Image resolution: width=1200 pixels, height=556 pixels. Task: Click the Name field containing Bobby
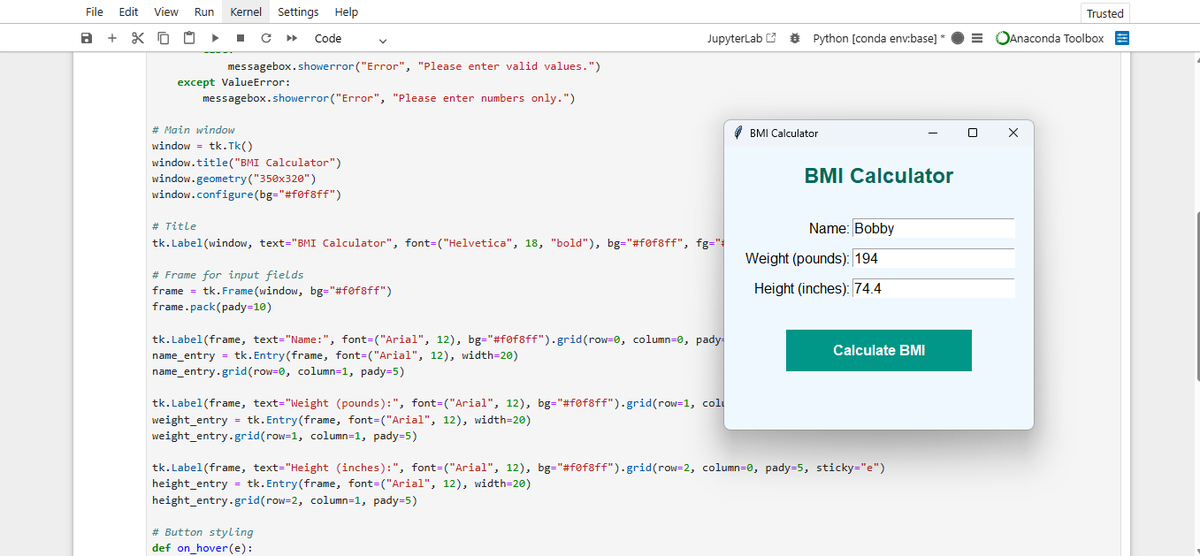coord(933,228)
